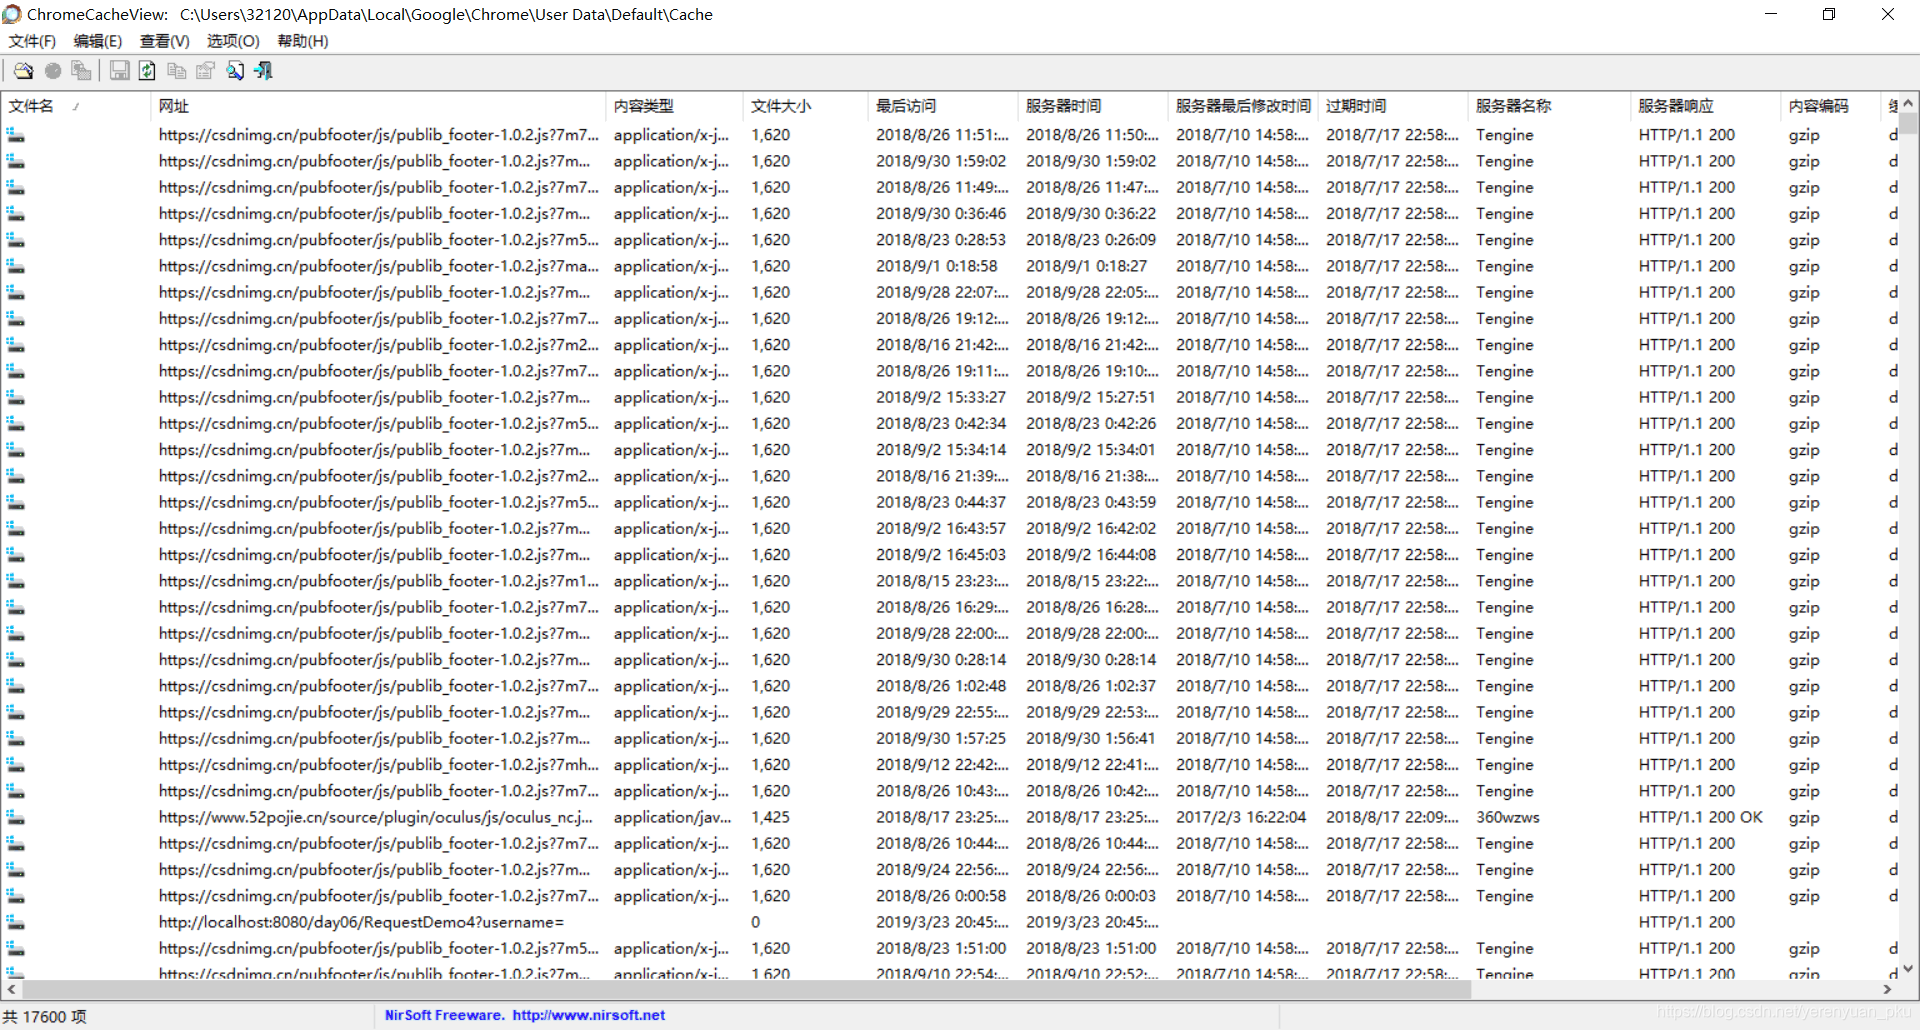Open the find magnifier toolbar icon
This screenshot has height=1030, width=1920.
[x=235, y=71]
